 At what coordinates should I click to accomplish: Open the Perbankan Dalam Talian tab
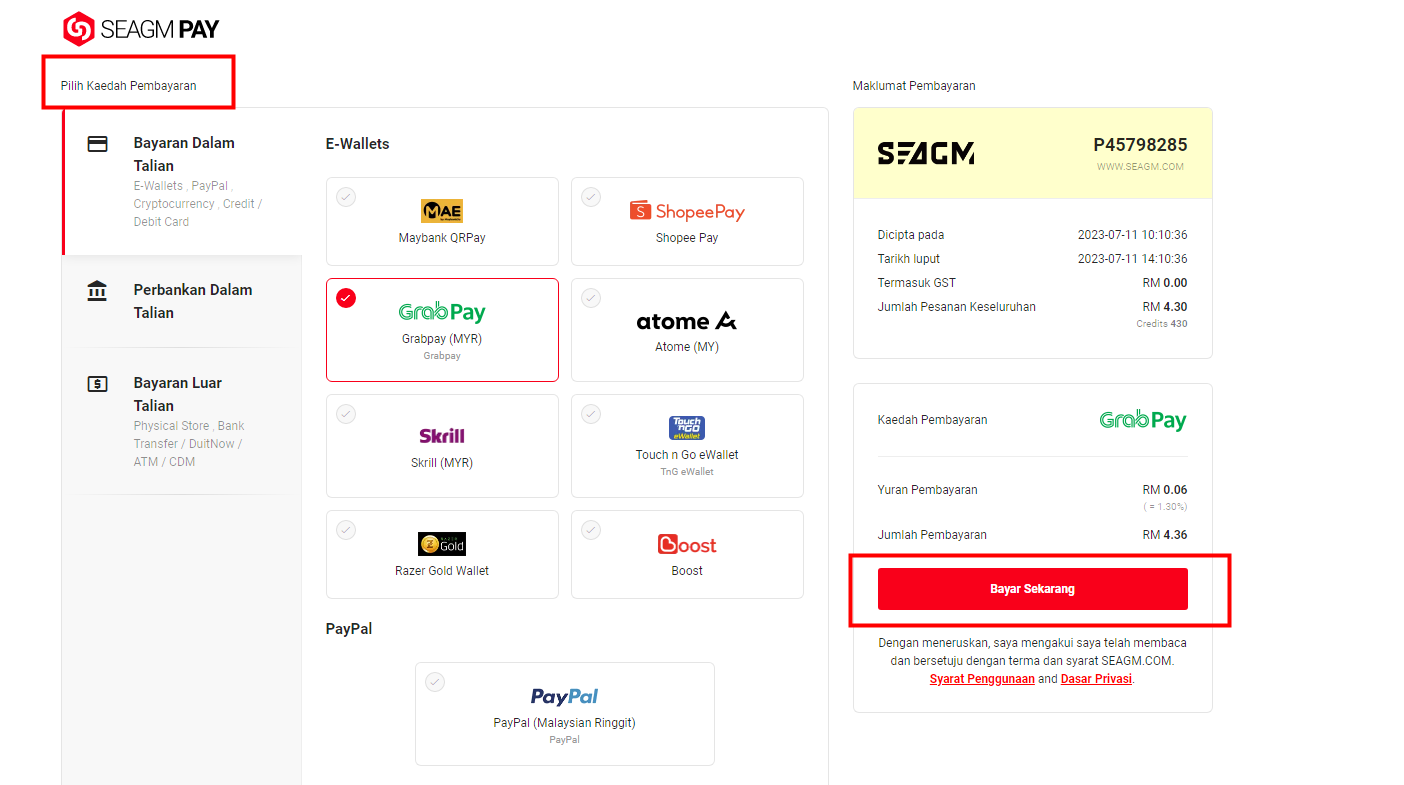click(182, 301)
